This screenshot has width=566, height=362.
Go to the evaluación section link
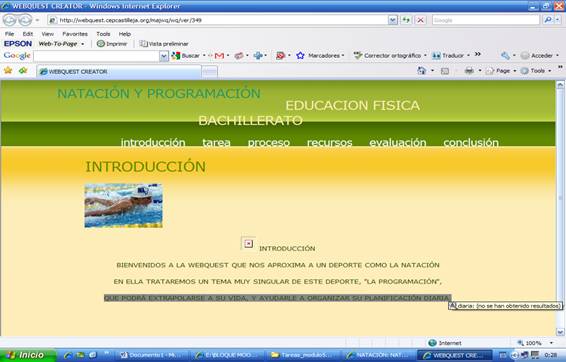click(397, 143)
